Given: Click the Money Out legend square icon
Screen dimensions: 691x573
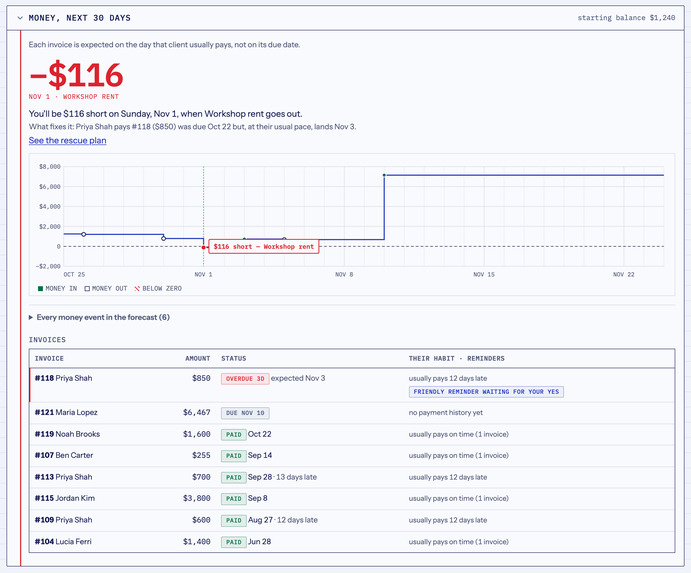Looking at the screenshot, I should 87,289.
